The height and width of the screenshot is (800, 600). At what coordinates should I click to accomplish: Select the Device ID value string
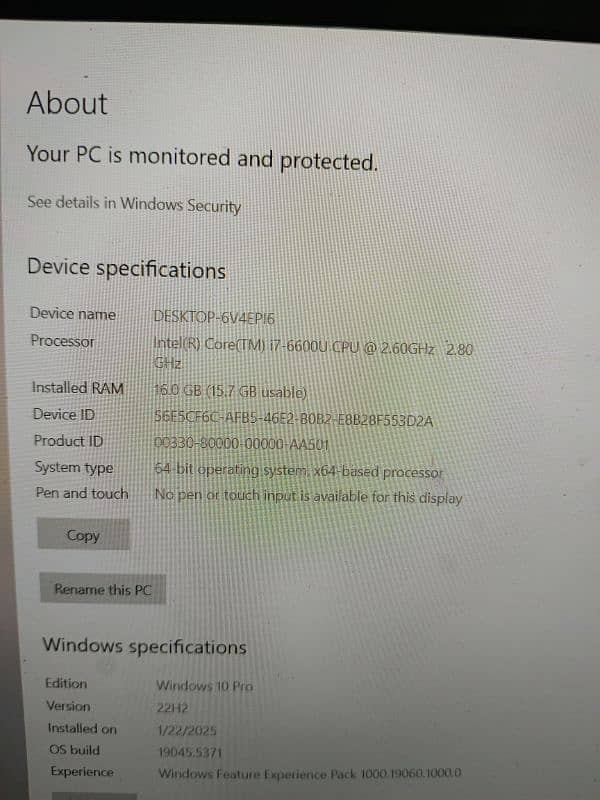293,419
